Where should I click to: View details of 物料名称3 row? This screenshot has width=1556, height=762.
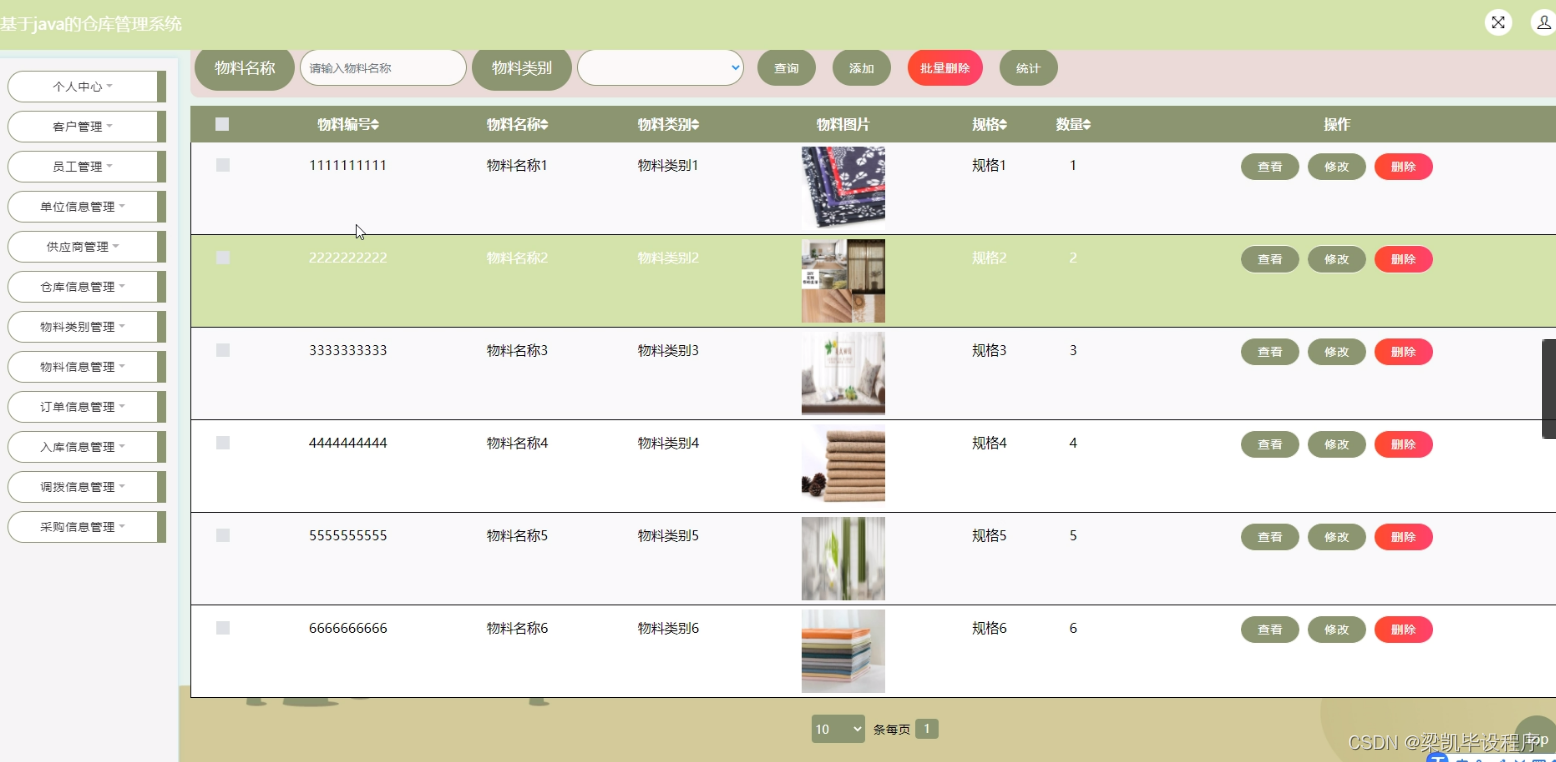click(x=1270, y=352)
